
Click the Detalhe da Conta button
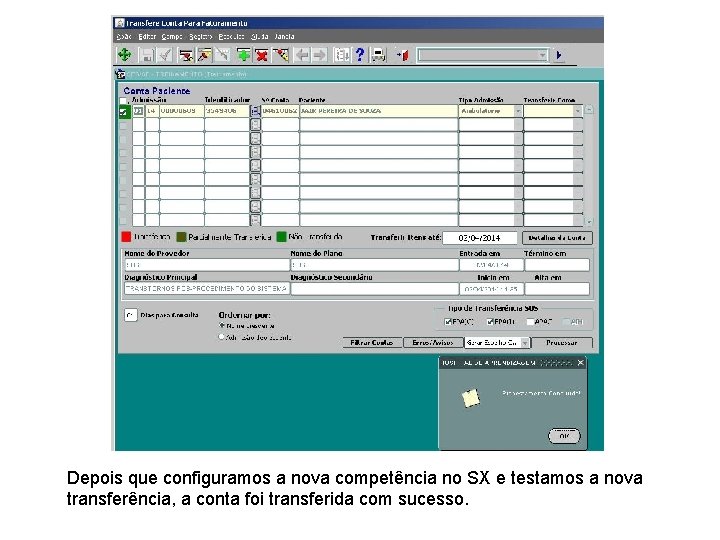[557, 238]
